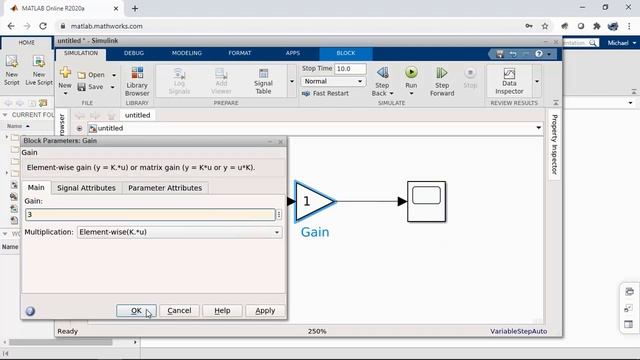The image size is (640, 360).
Task: Open the dropdown arrow beside Open
Action: tap(114, 76)
